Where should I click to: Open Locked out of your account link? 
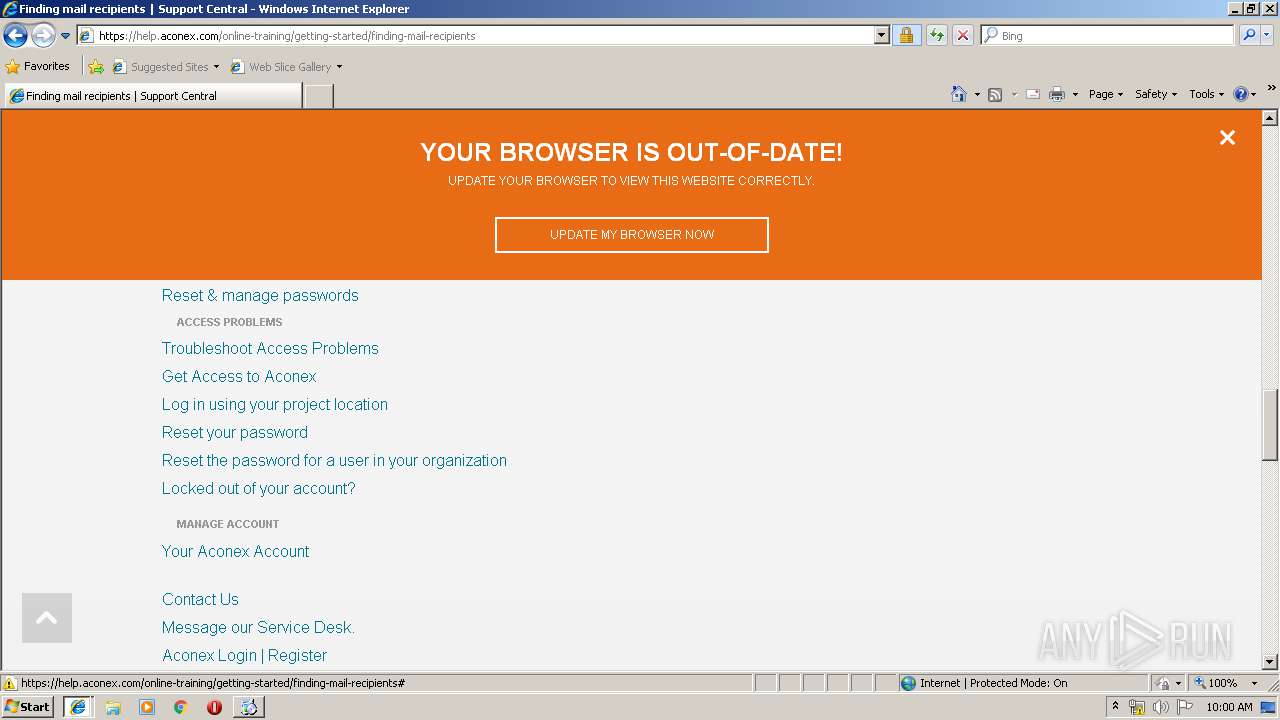coord(259,488)
